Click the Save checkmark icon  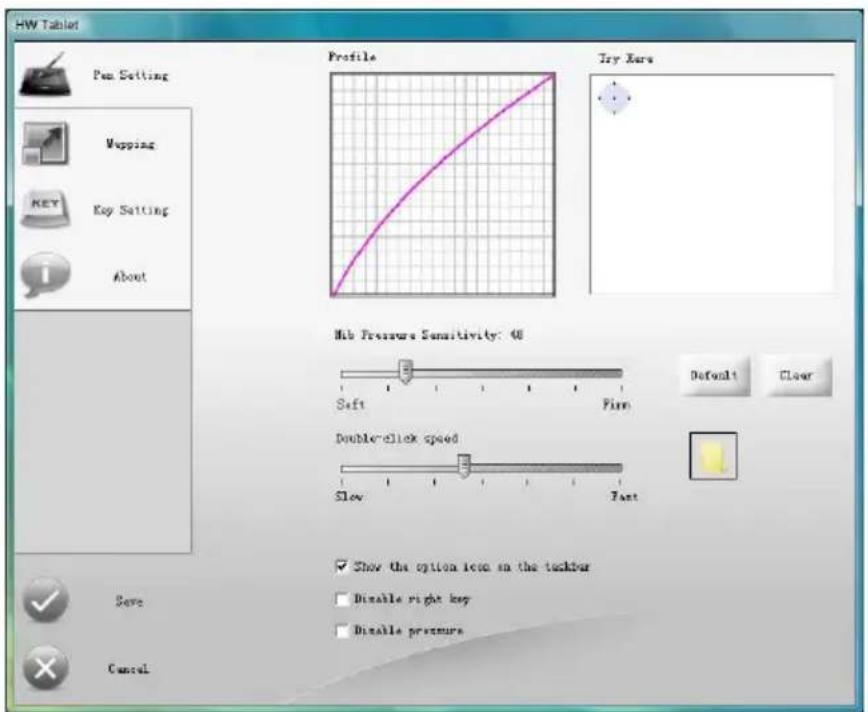coord(46,601)
